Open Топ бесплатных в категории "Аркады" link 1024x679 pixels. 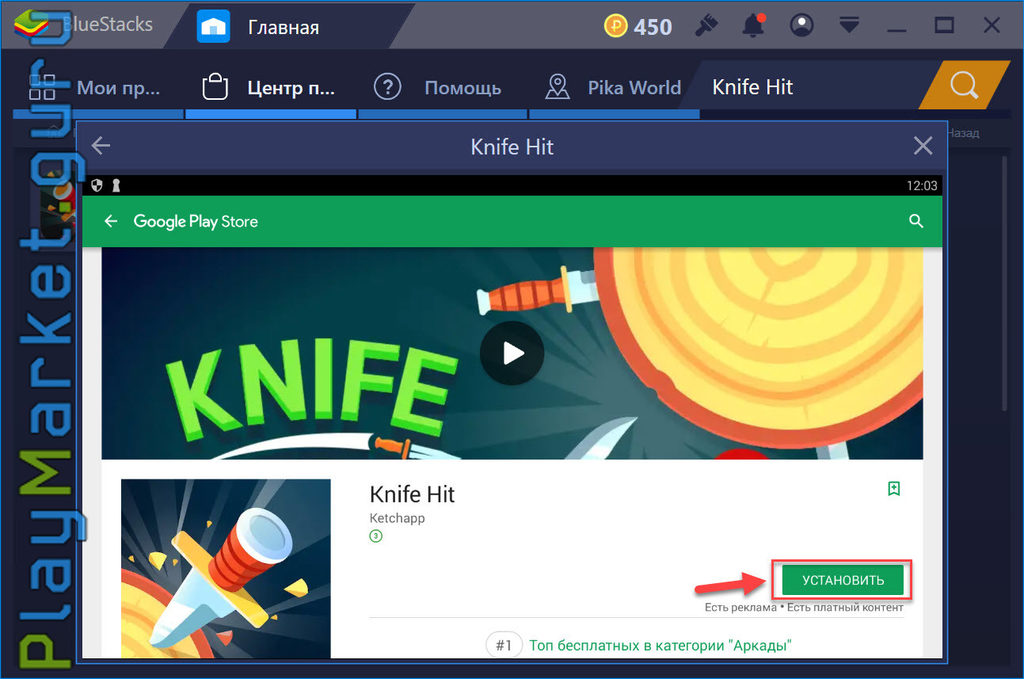click(660, 646)
